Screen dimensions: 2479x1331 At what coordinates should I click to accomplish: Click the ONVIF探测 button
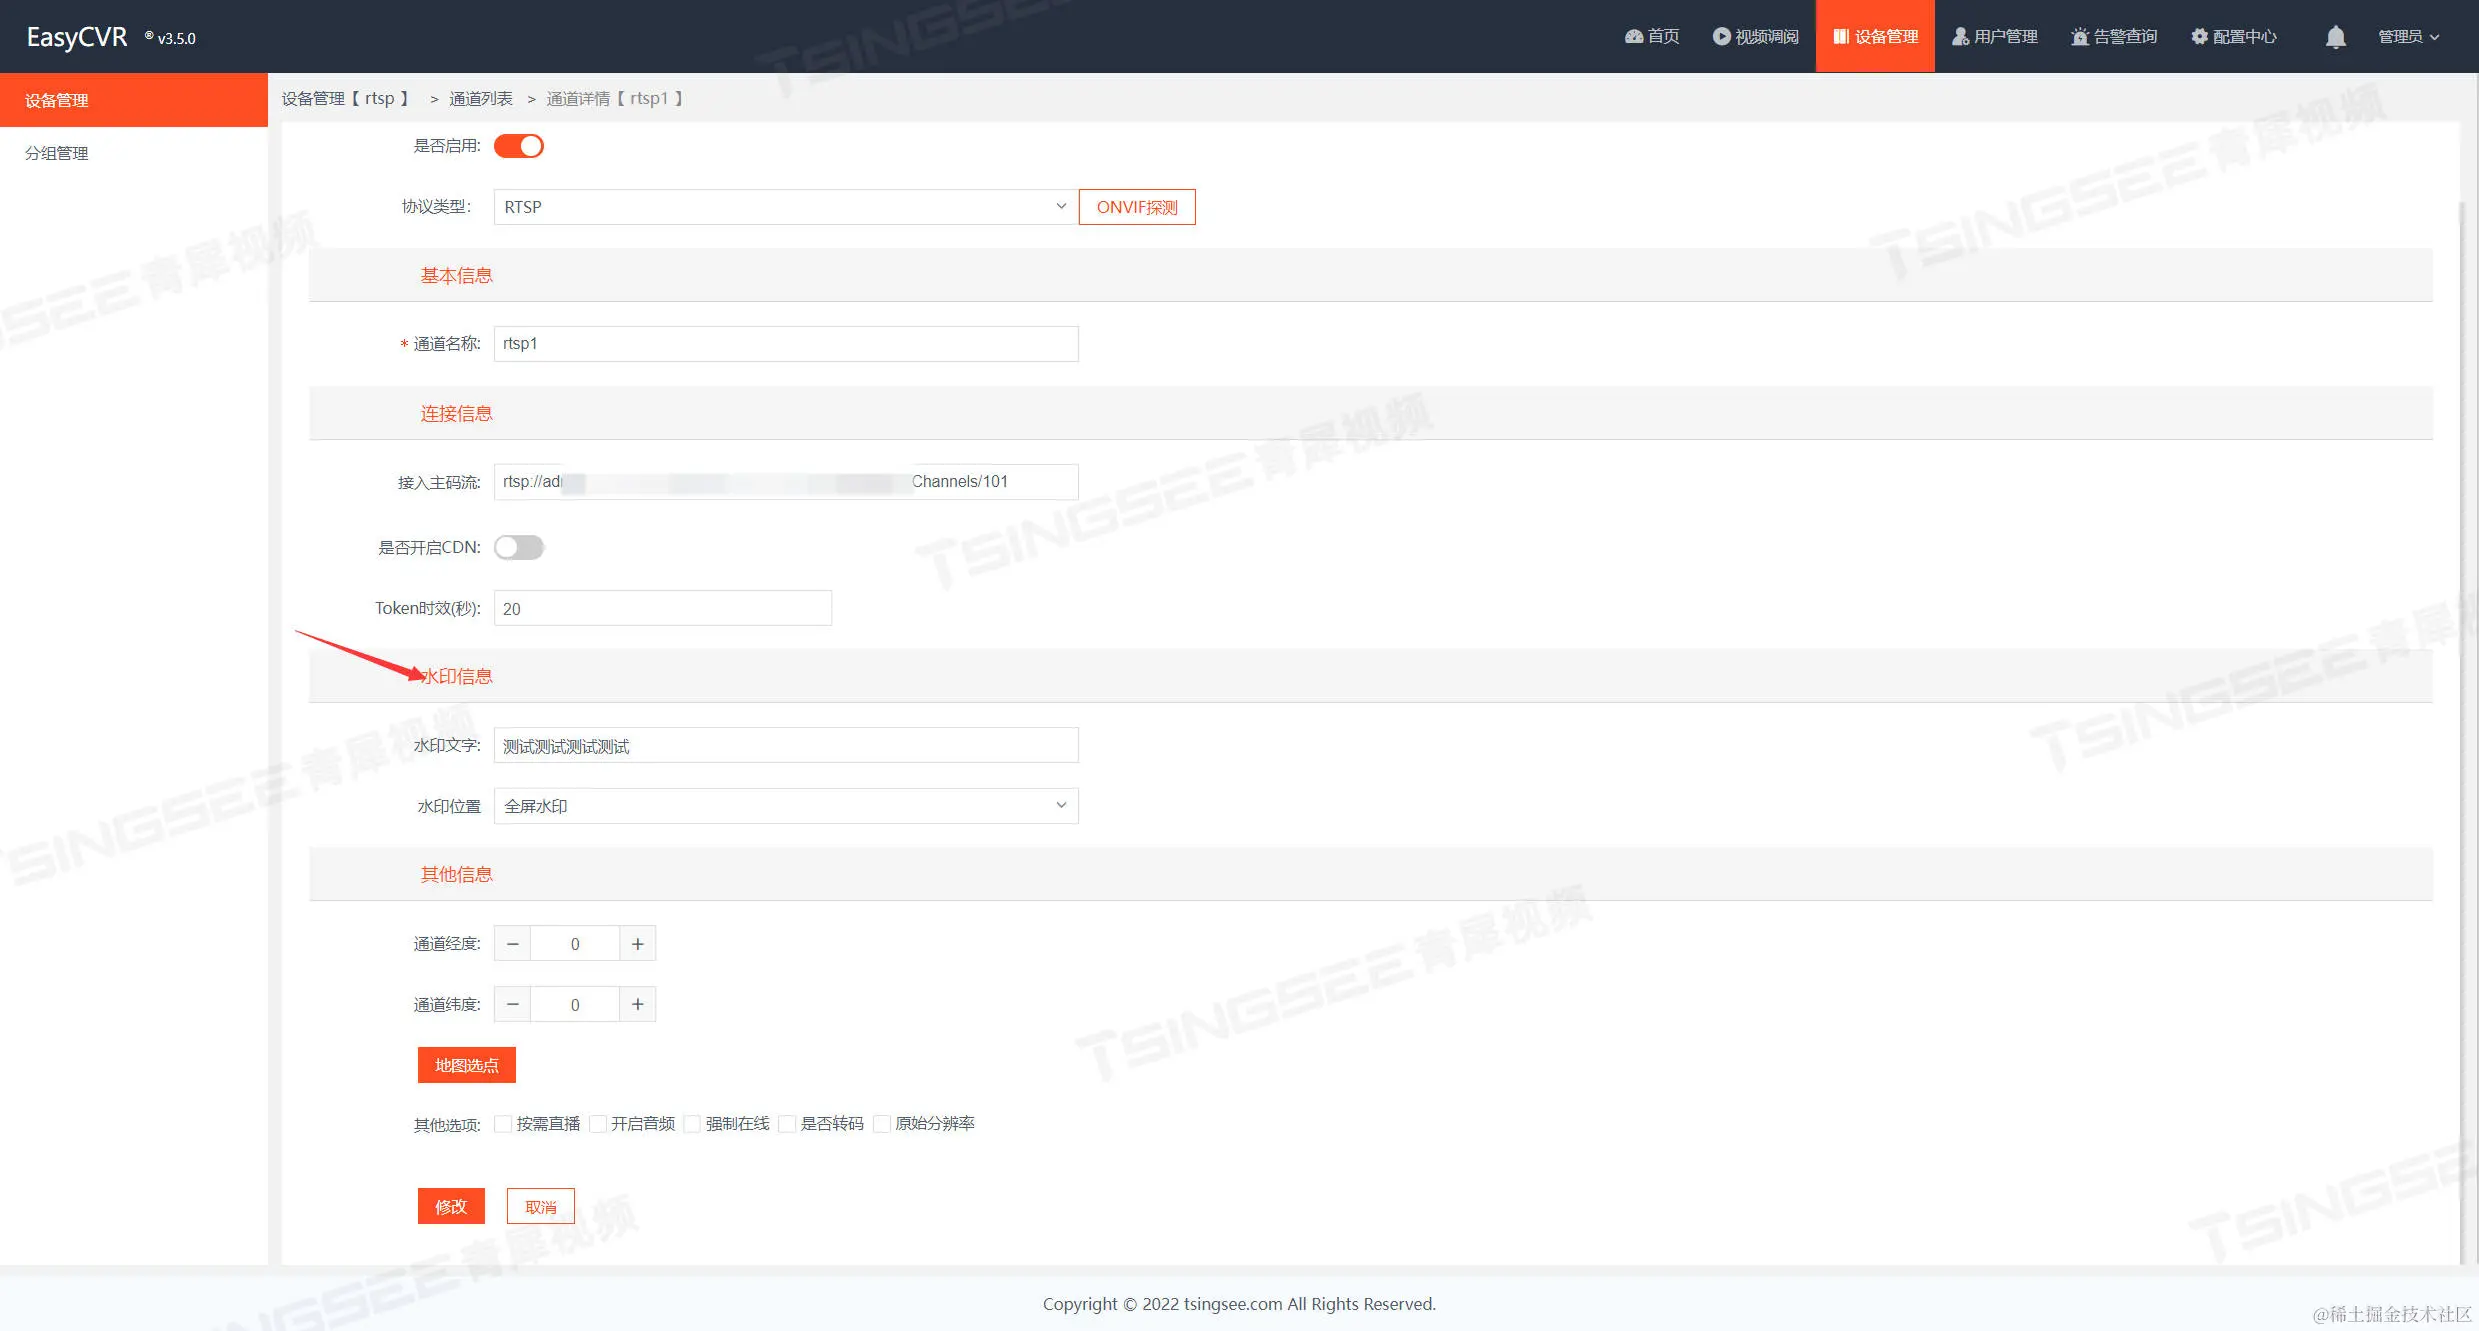[1137, 207]
